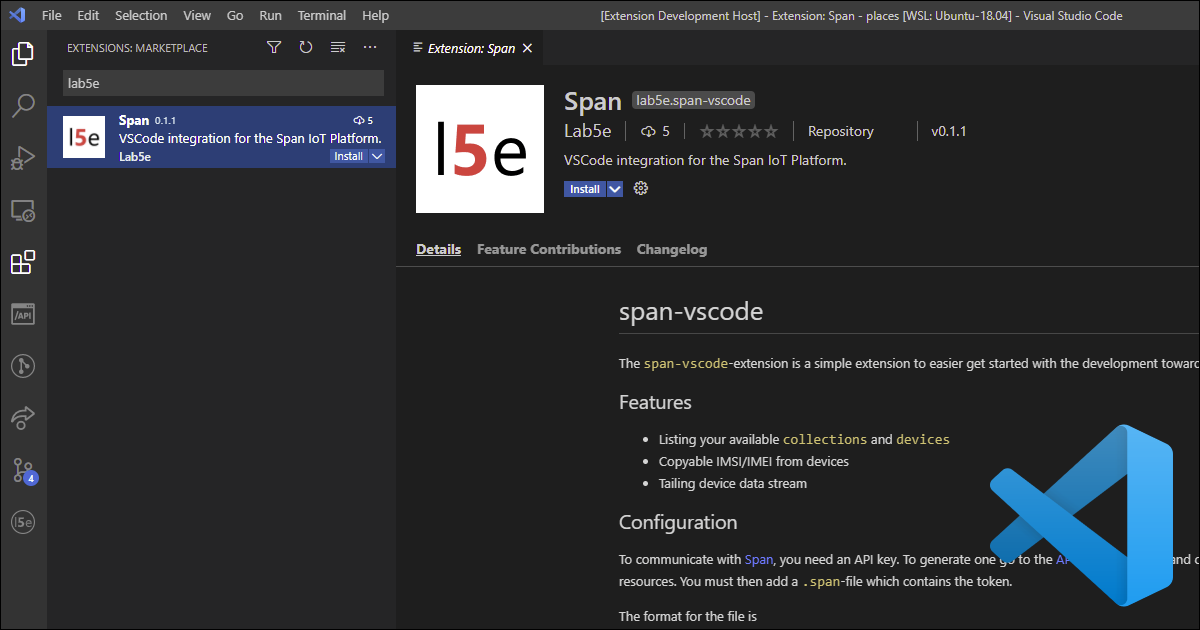Open Run and Debug view

23,158
